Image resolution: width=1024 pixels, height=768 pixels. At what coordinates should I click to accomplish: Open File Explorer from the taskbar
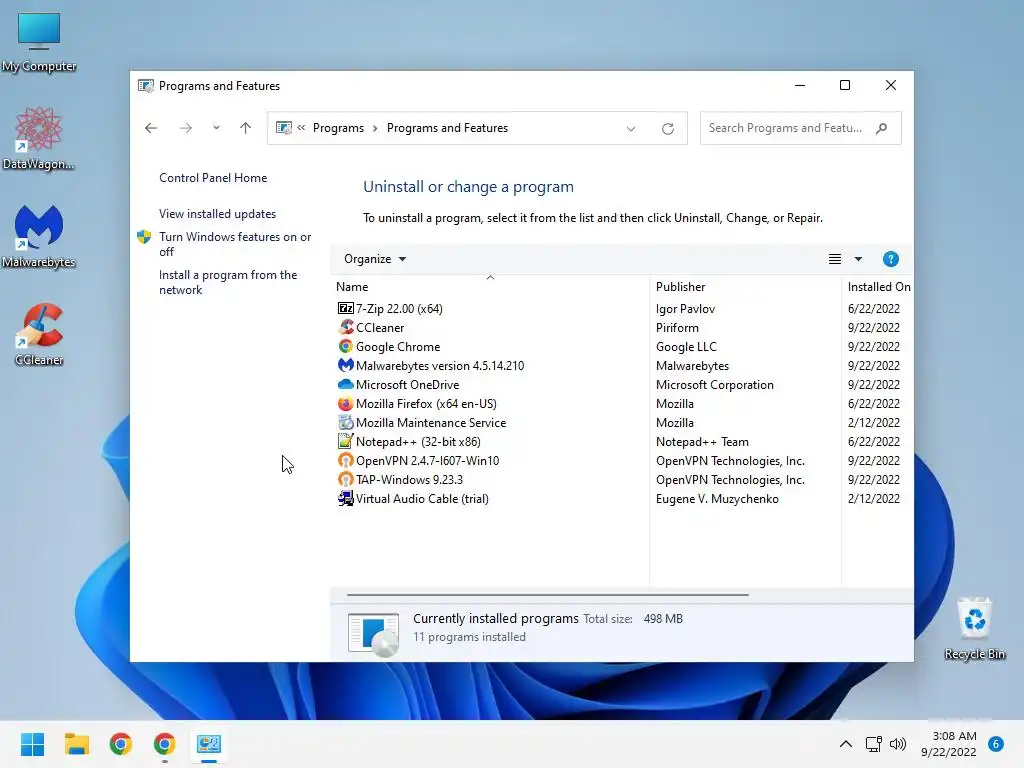click(76, 744)
